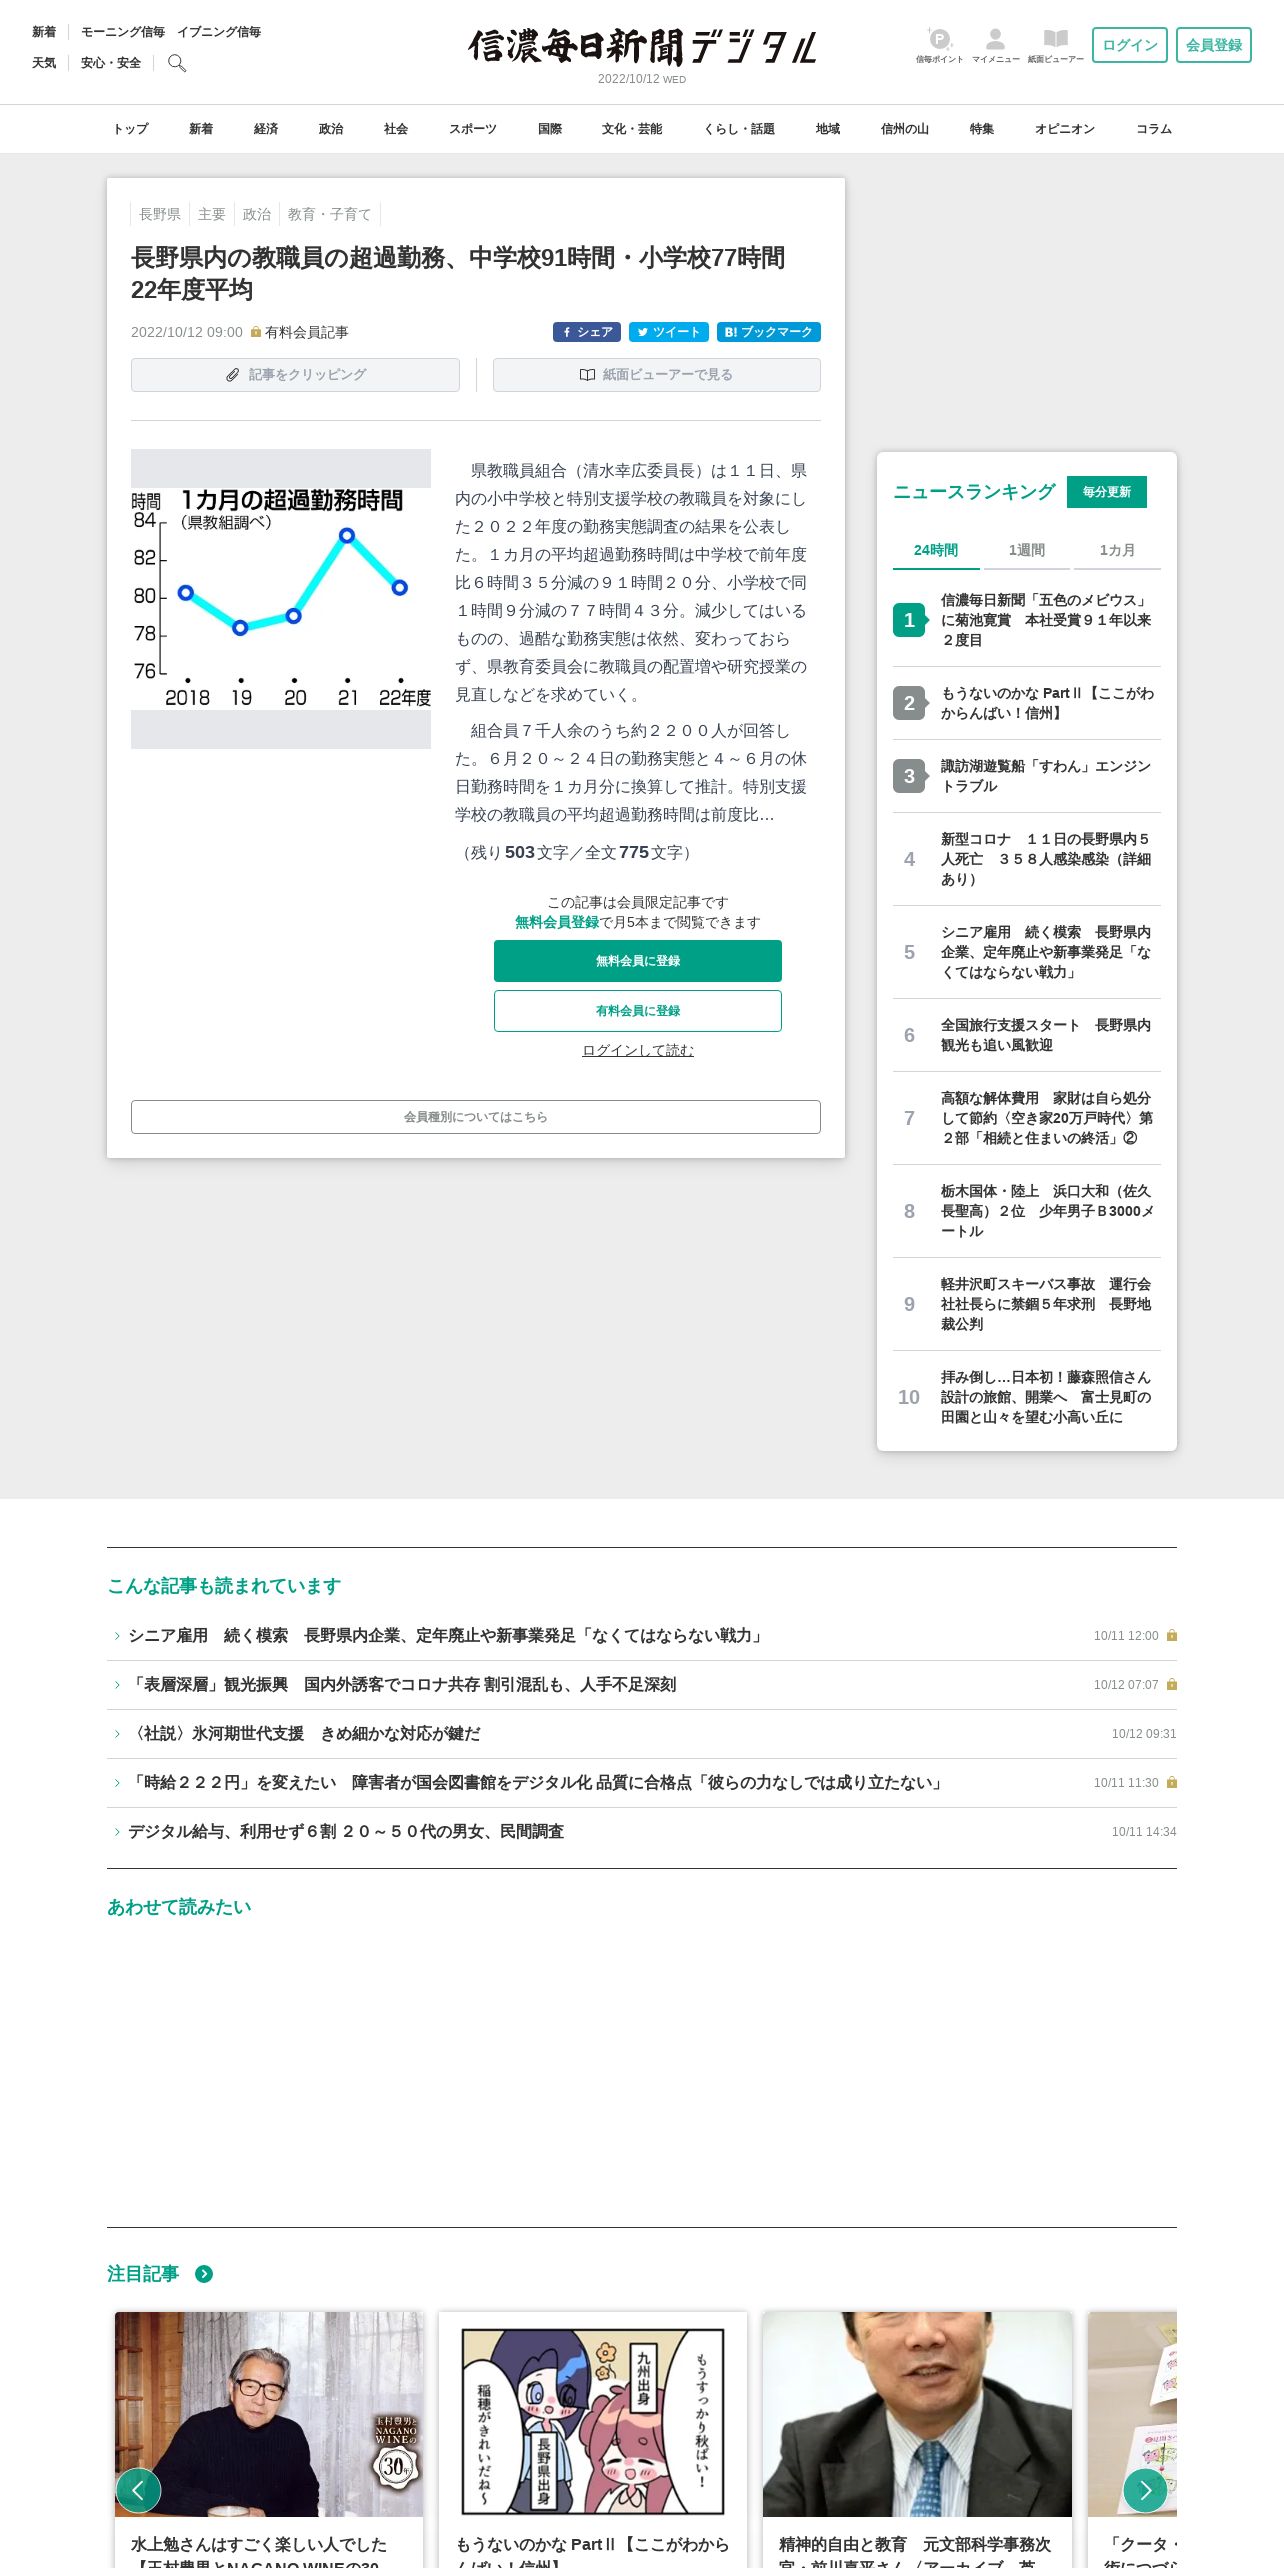
Task: Click イブニング信毎 top link
Action: click(x=219, y=32)
